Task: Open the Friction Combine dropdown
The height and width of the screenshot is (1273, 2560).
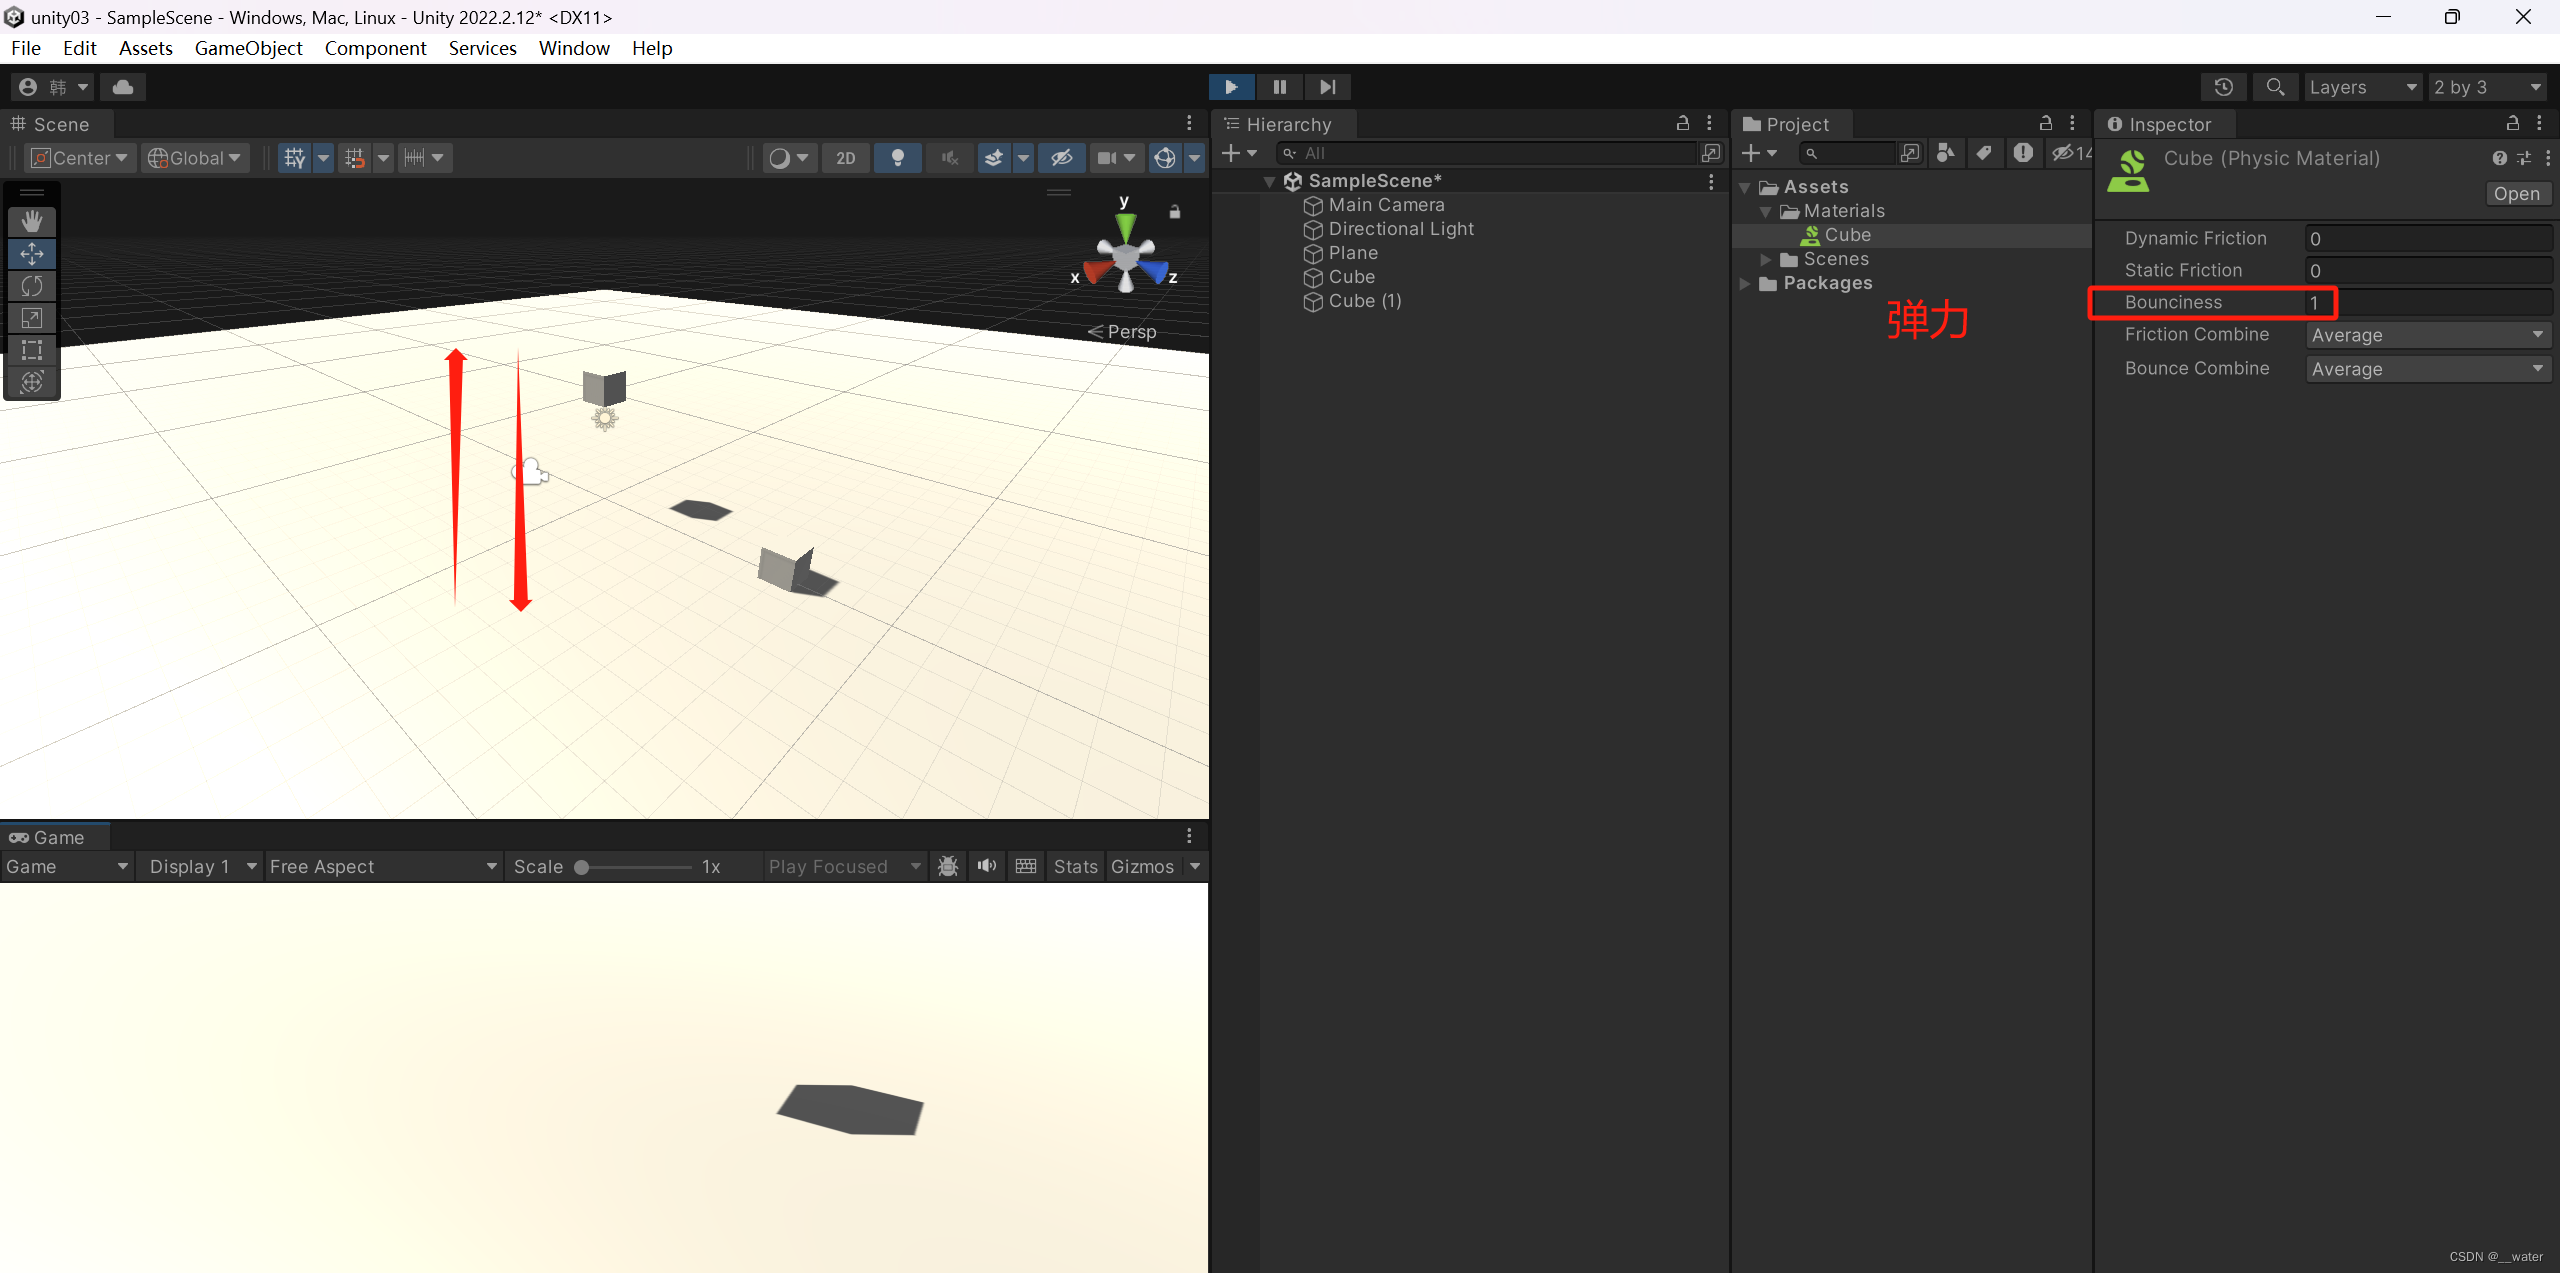Action: 2424,335
